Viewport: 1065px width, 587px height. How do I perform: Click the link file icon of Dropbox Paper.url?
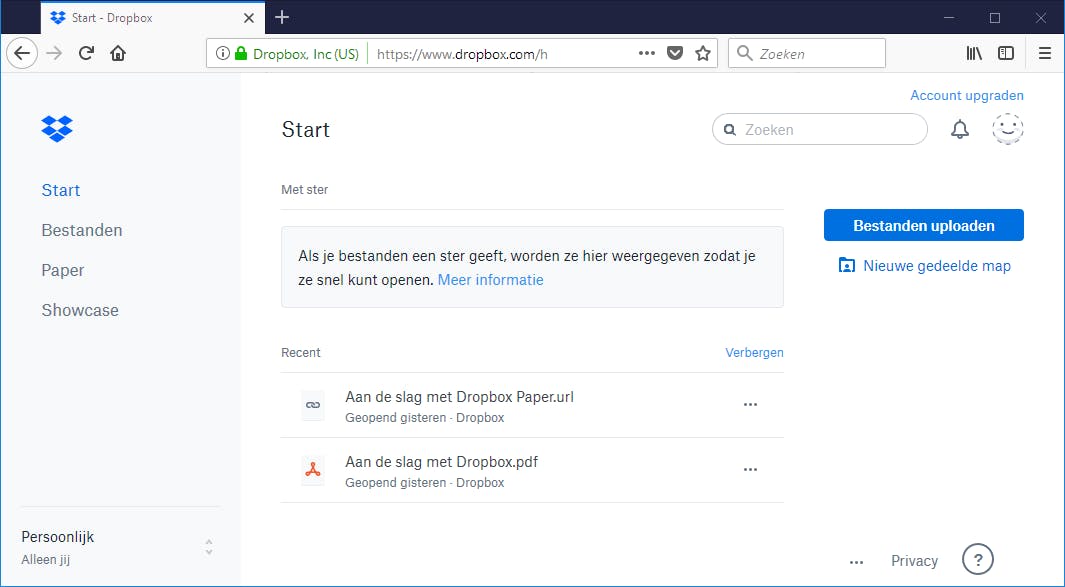(313, 405)
